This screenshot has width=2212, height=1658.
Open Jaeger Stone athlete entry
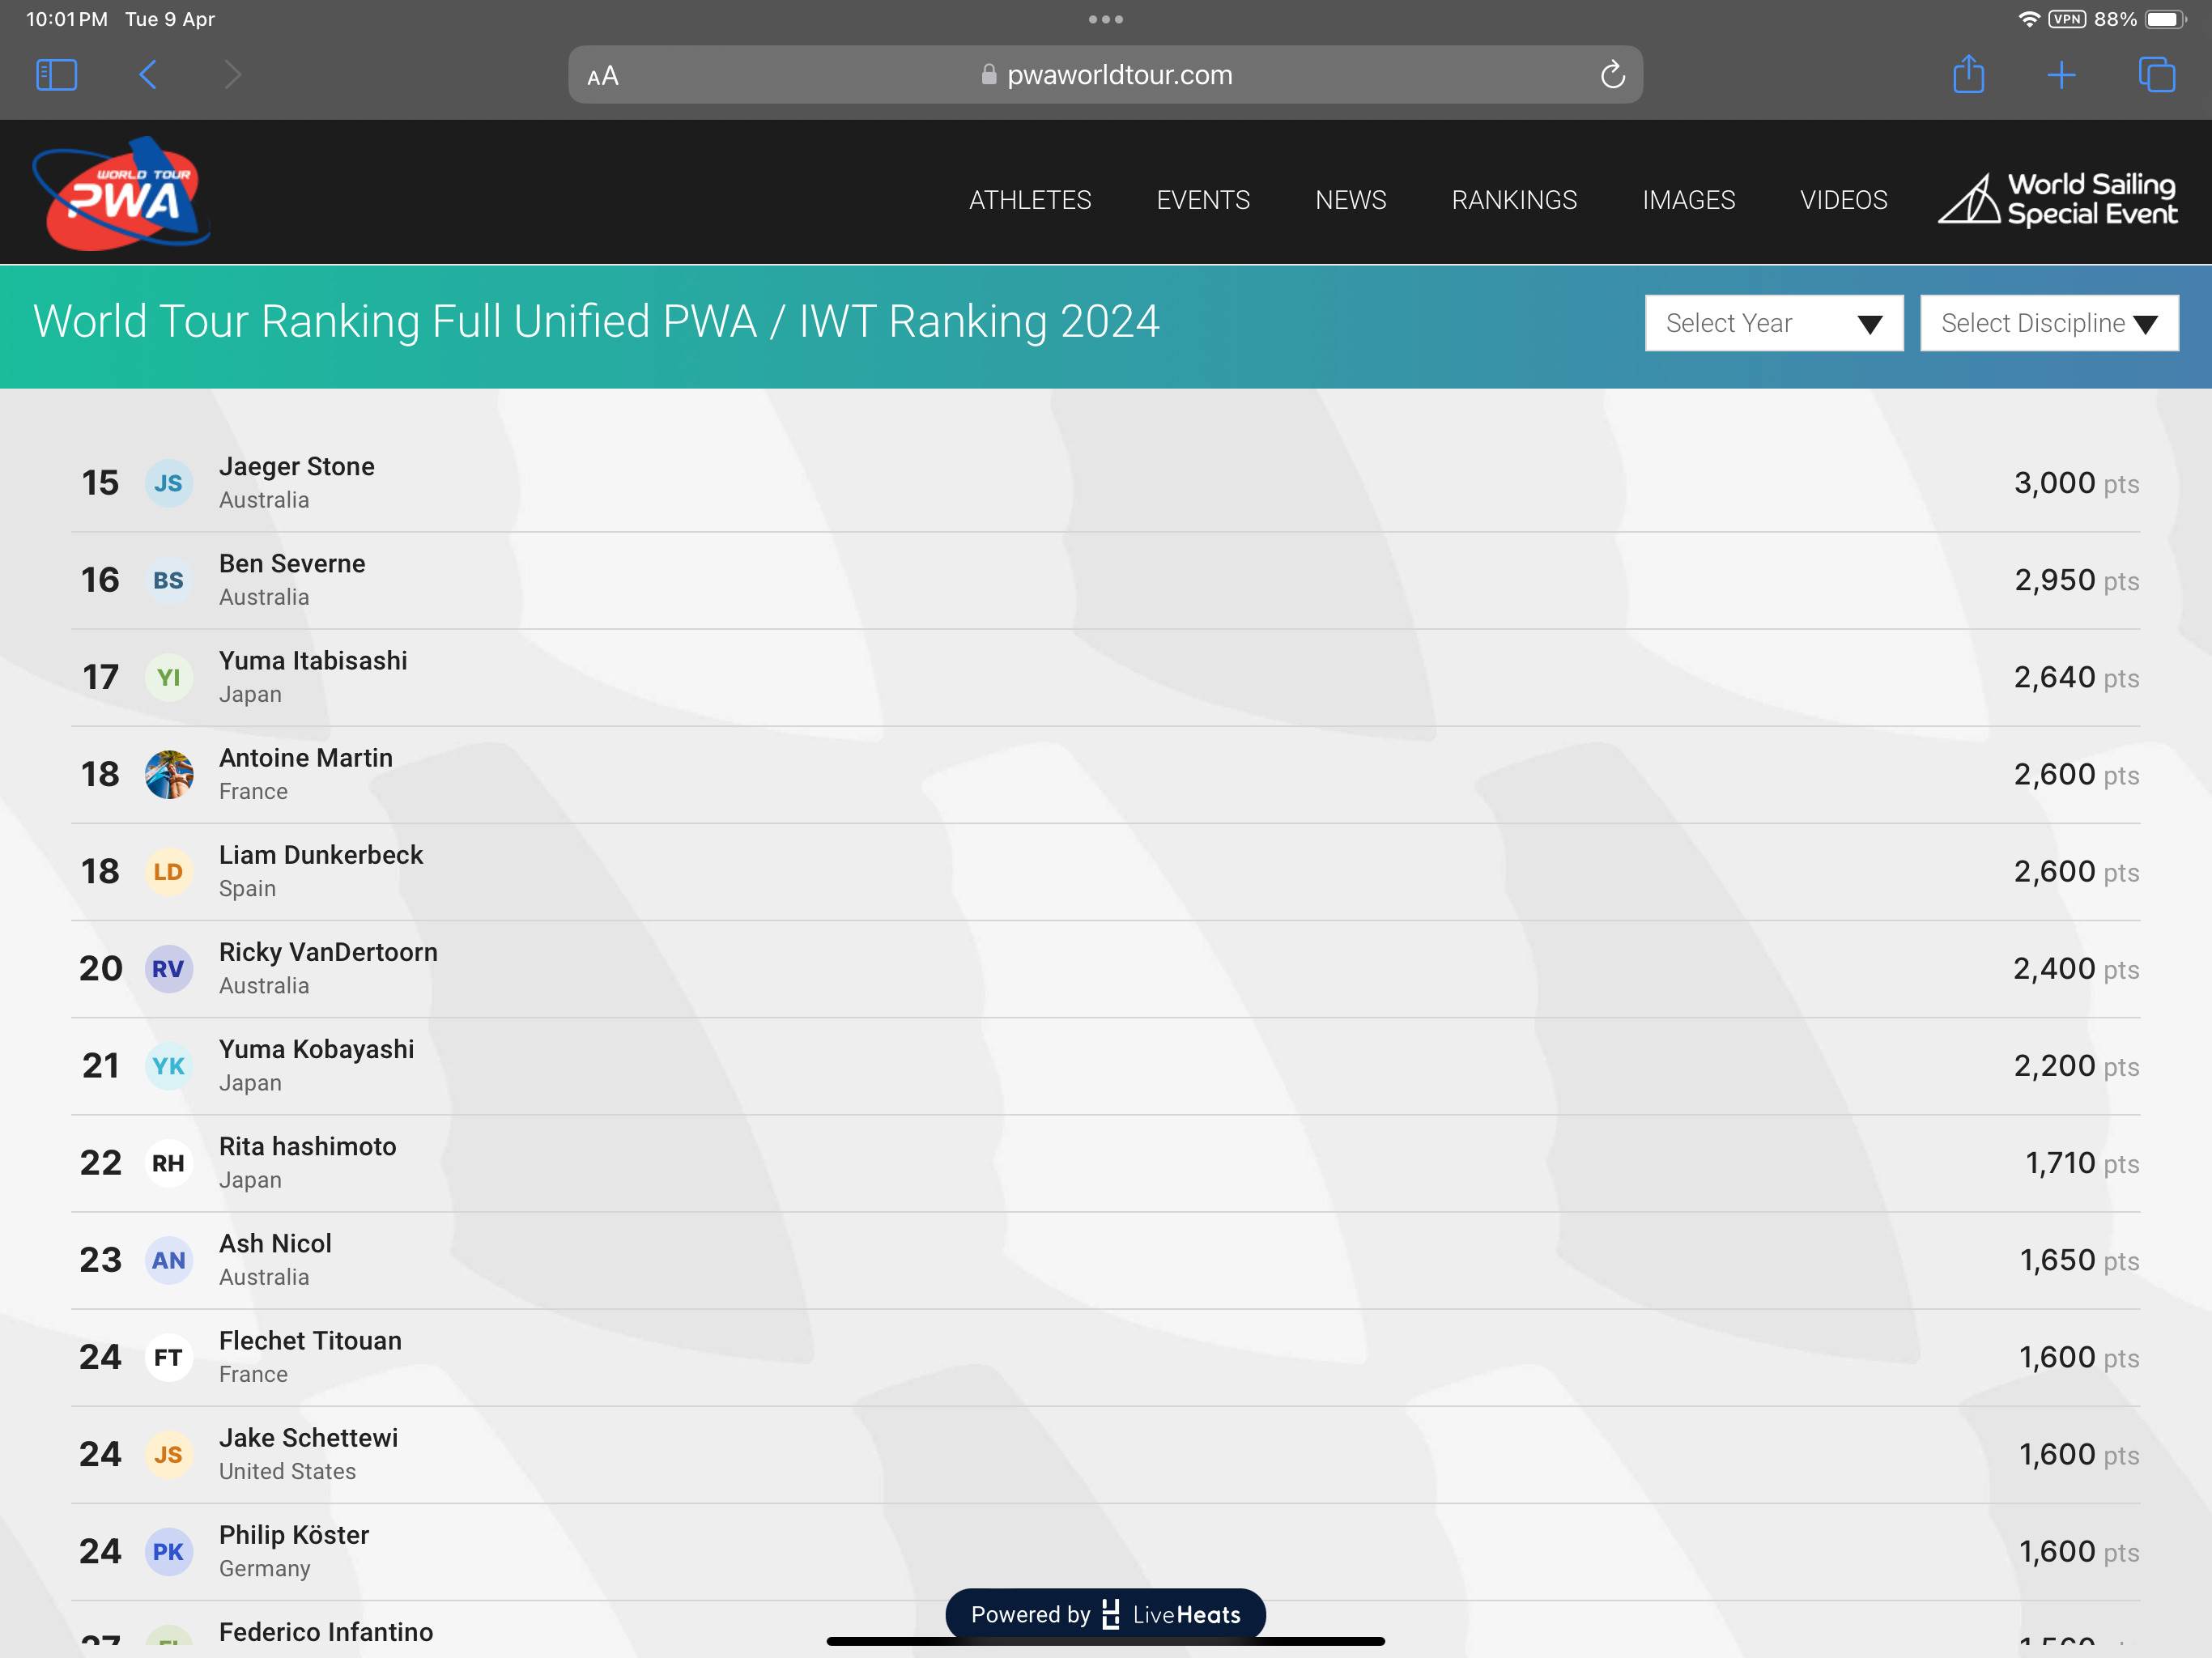297,467
